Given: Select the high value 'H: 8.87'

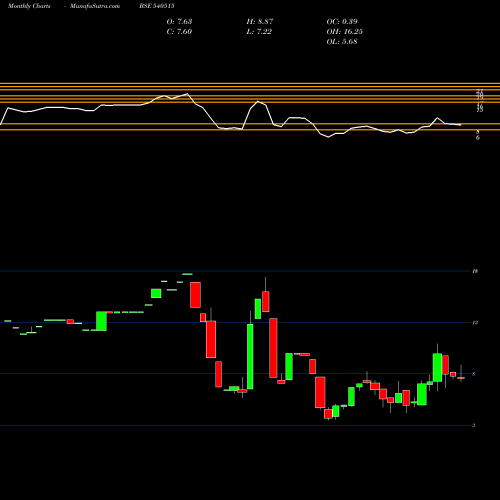Looking at the screenshot, I should (x=260, y=22).
